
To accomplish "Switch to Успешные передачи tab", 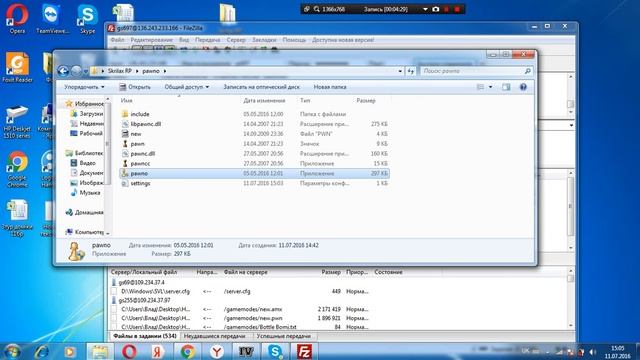I will click(x=283, y=336).
